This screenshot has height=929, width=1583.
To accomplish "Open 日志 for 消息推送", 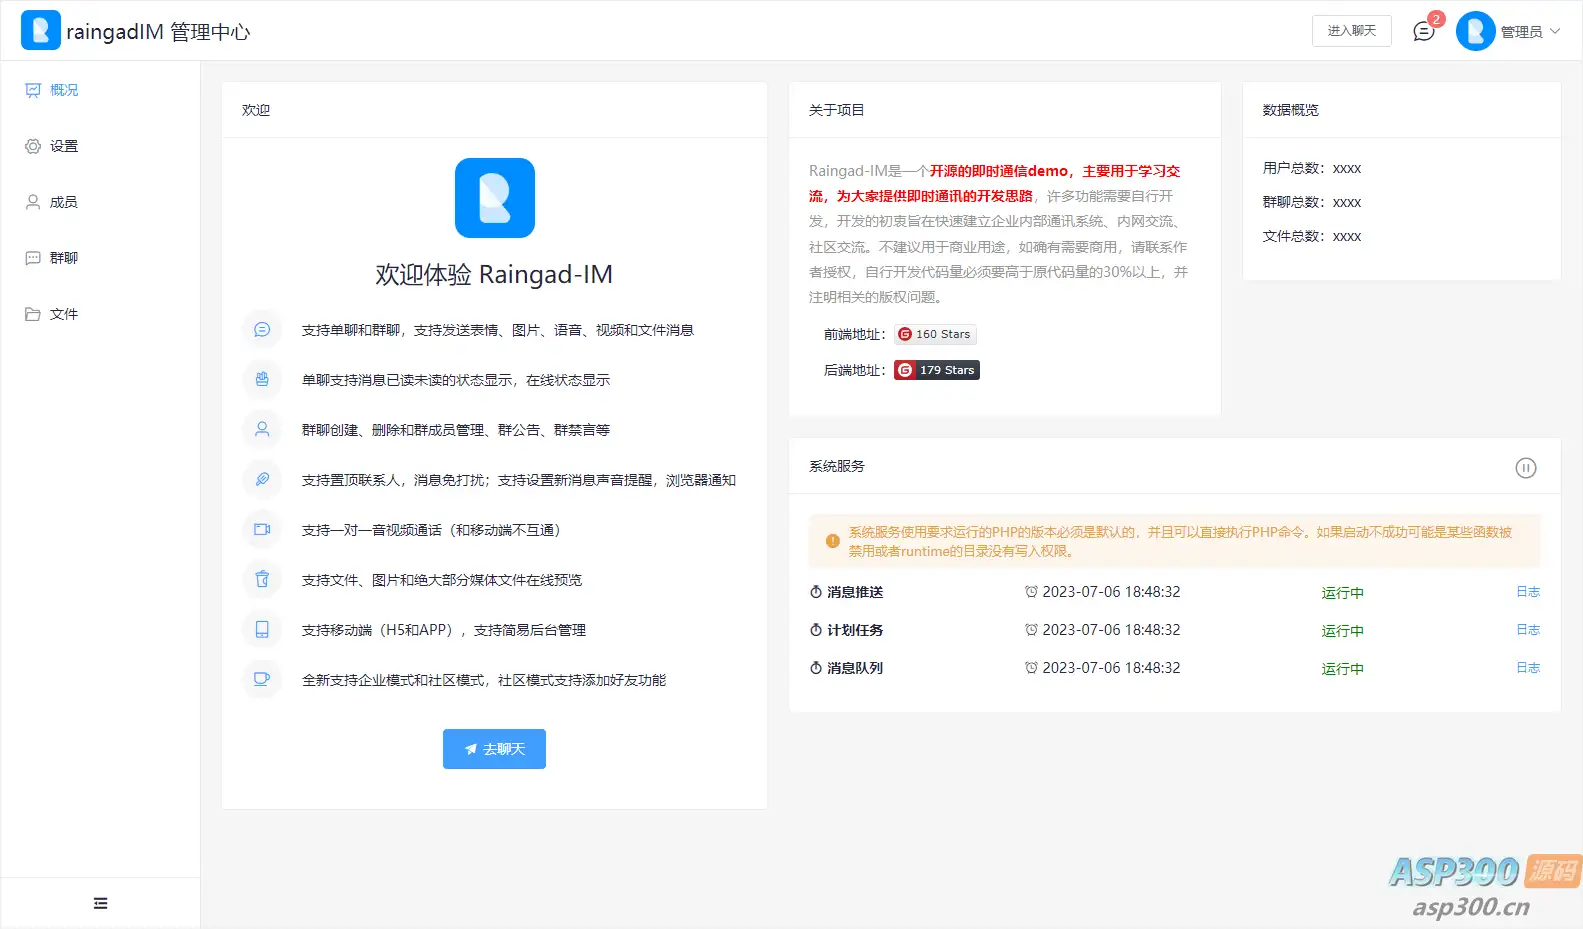I will [x=1528, y=592].
